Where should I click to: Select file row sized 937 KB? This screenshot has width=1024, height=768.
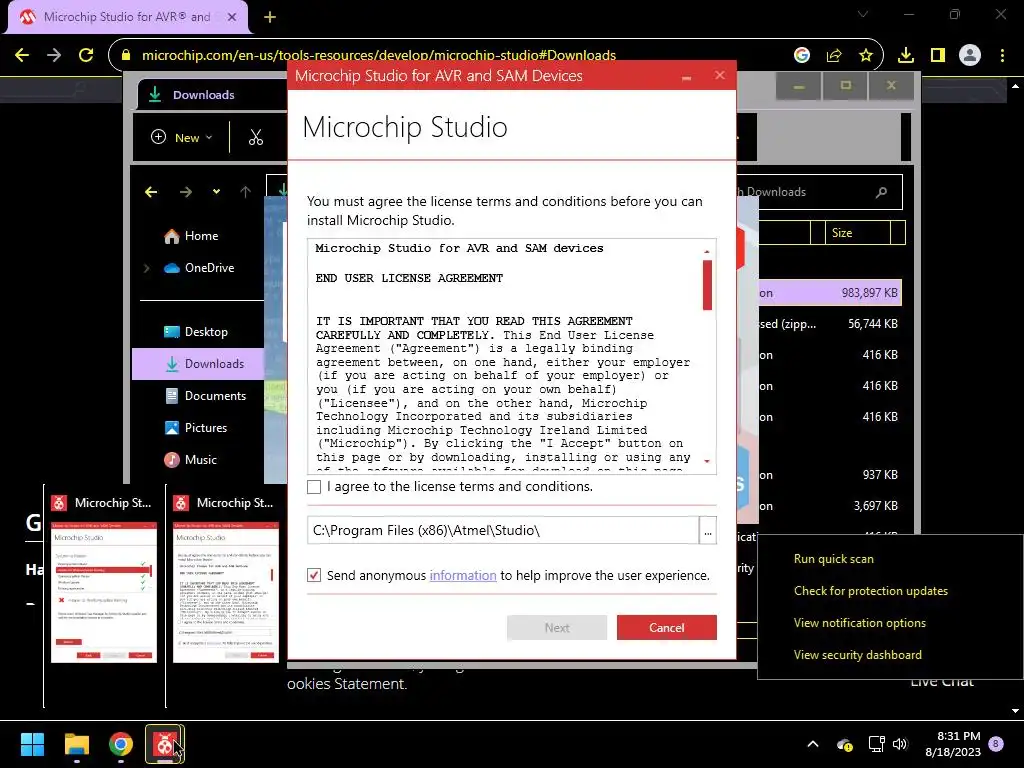(829, 475)
